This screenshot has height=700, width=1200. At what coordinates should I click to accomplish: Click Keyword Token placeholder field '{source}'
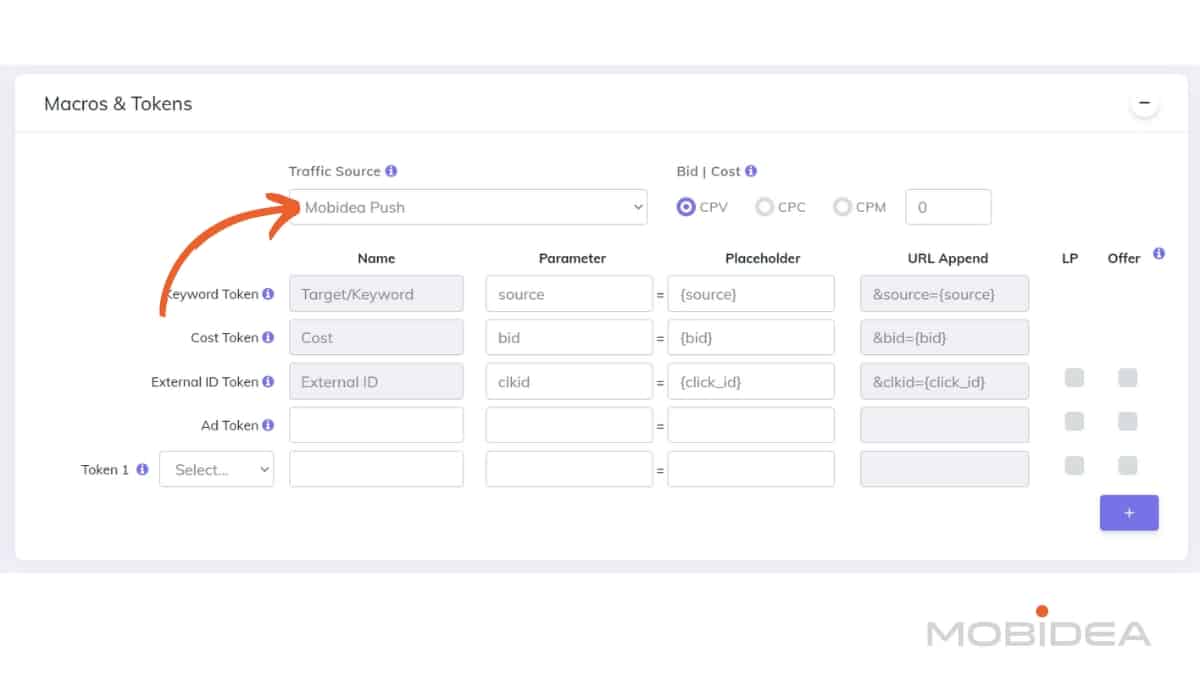tap(751, 294)
